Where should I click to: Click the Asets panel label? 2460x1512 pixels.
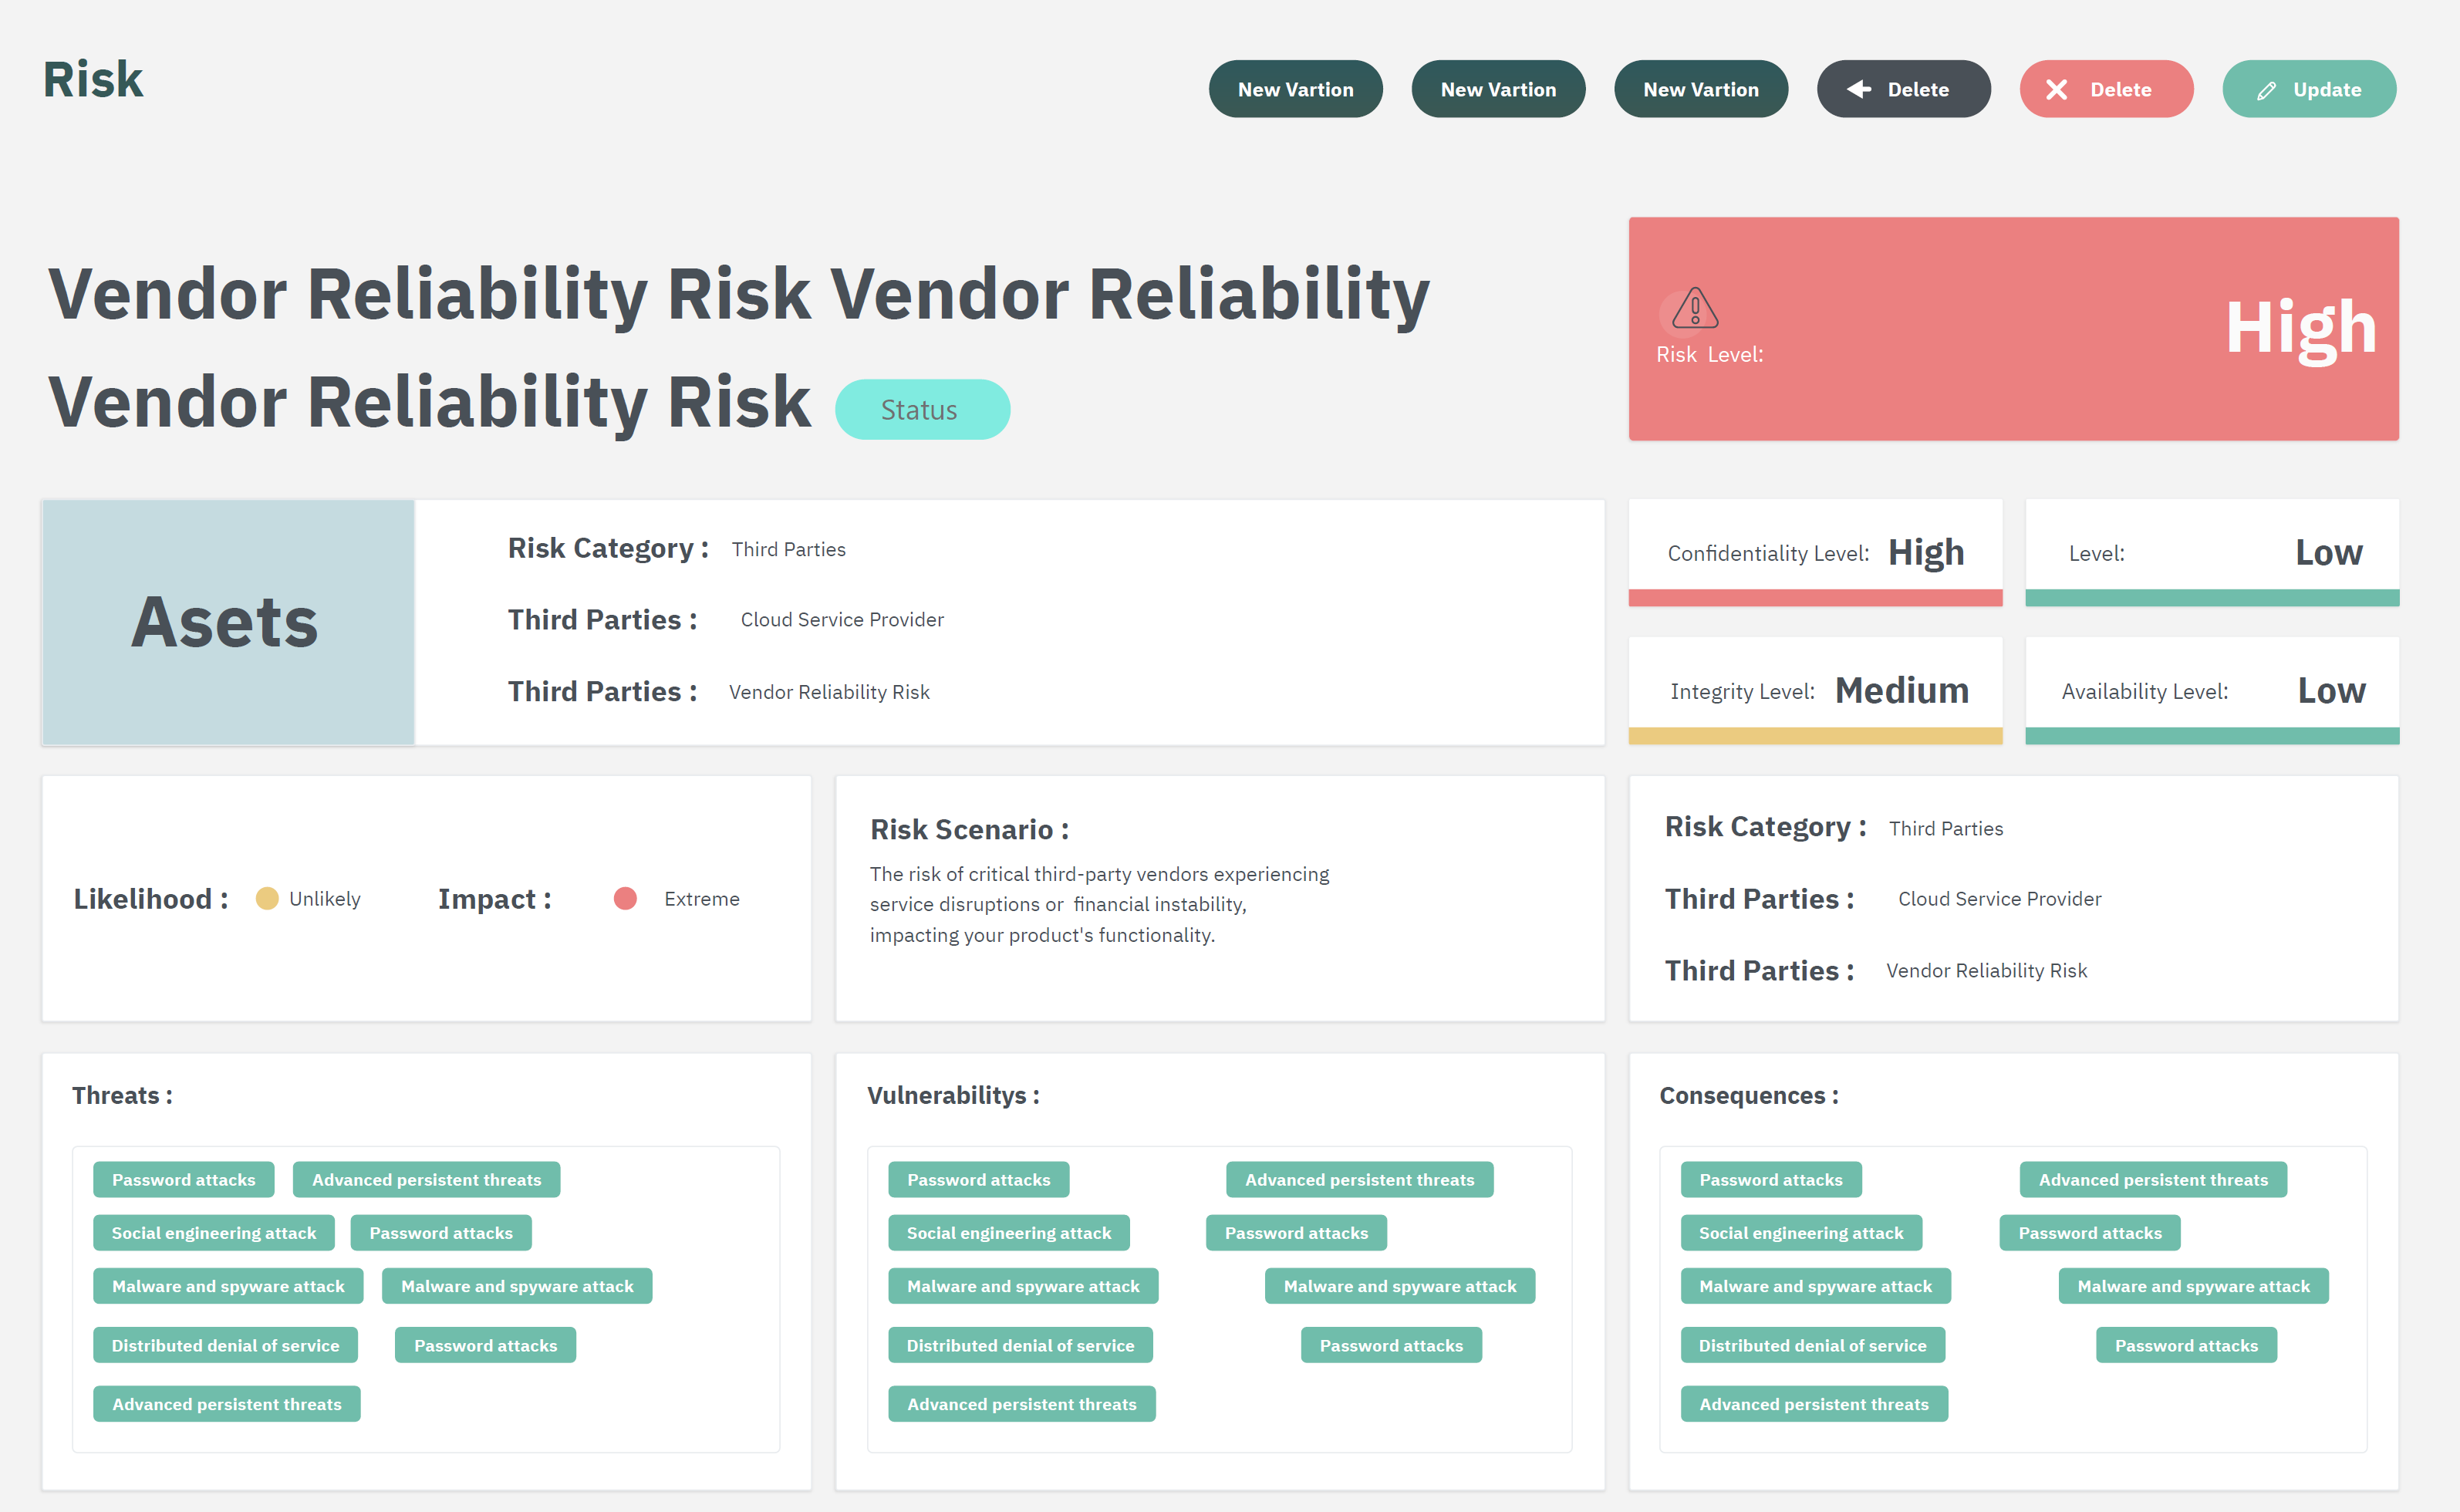[225, 622]
